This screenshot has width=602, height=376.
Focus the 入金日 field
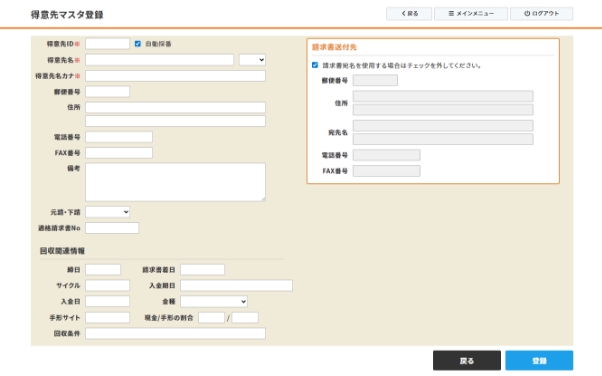coord(108,301)
